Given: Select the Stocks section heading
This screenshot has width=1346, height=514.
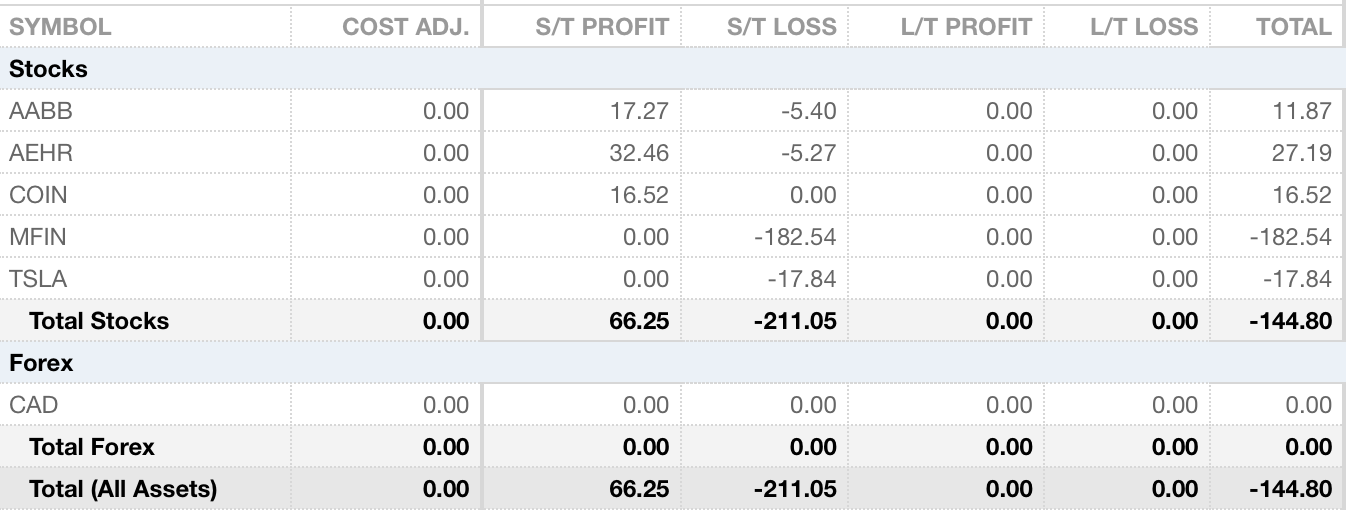Looking at the screenshot, I should pos(49,69).
